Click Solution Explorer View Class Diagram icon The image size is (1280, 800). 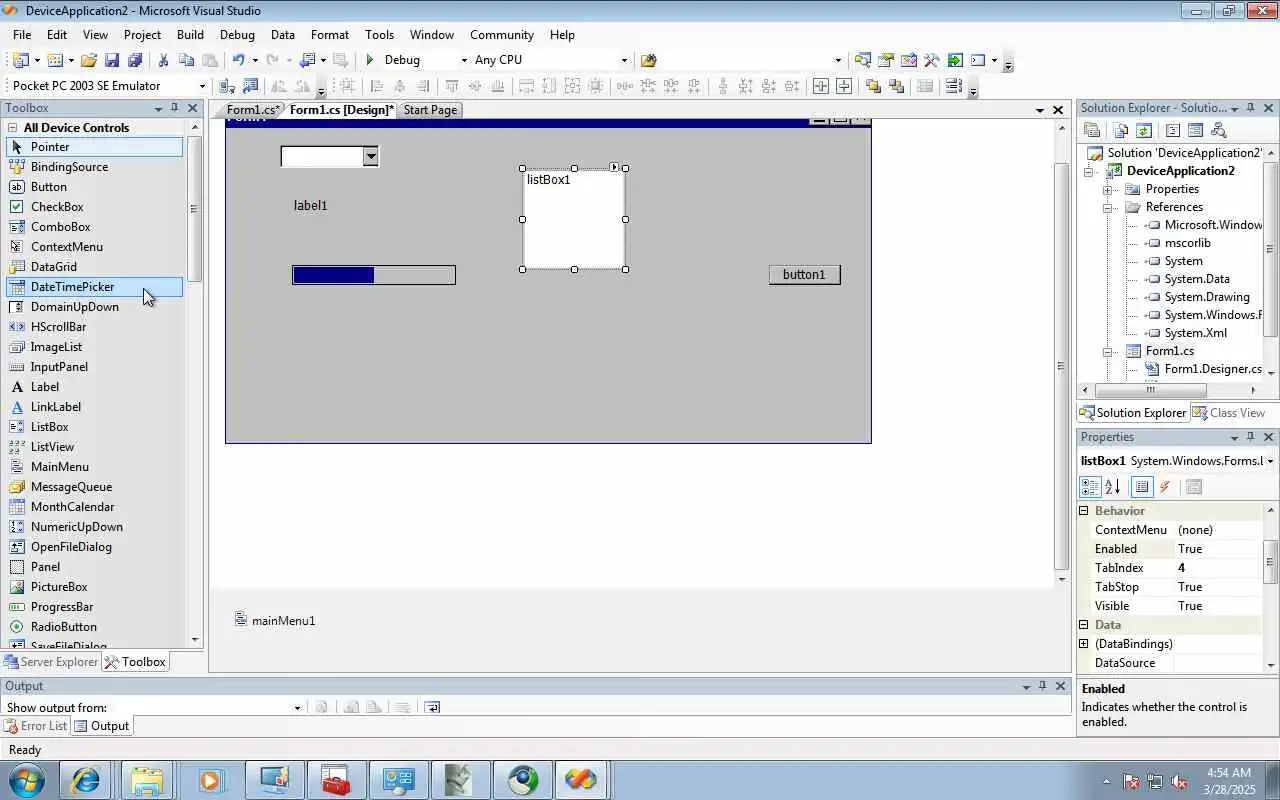point(1218,130)
